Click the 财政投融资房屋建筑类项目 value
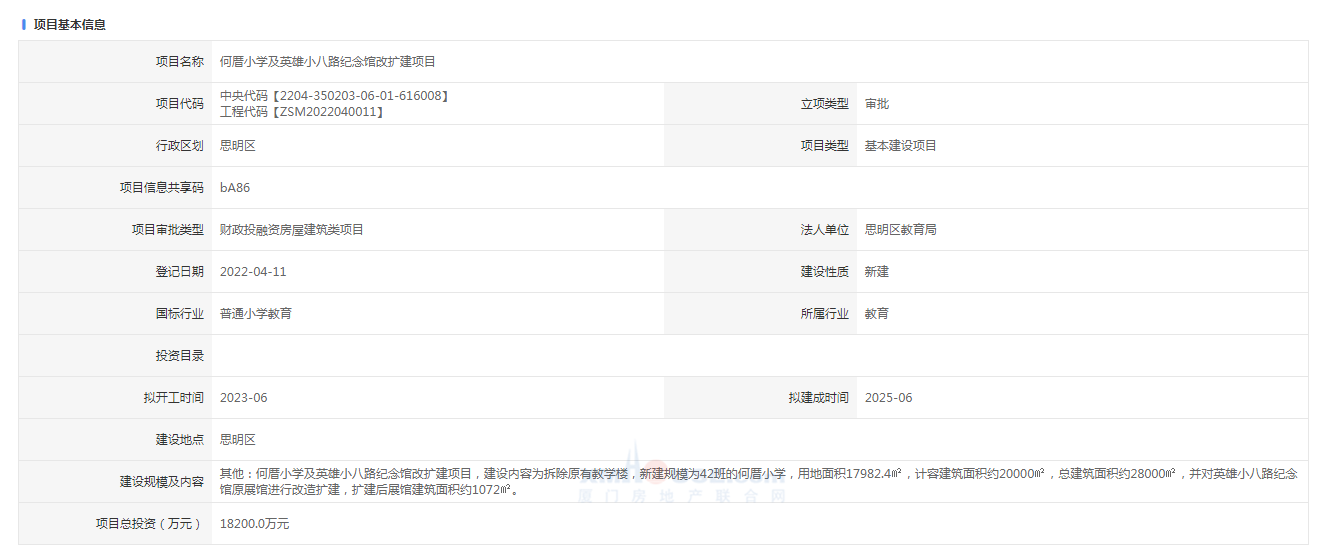 pos(291,230)
